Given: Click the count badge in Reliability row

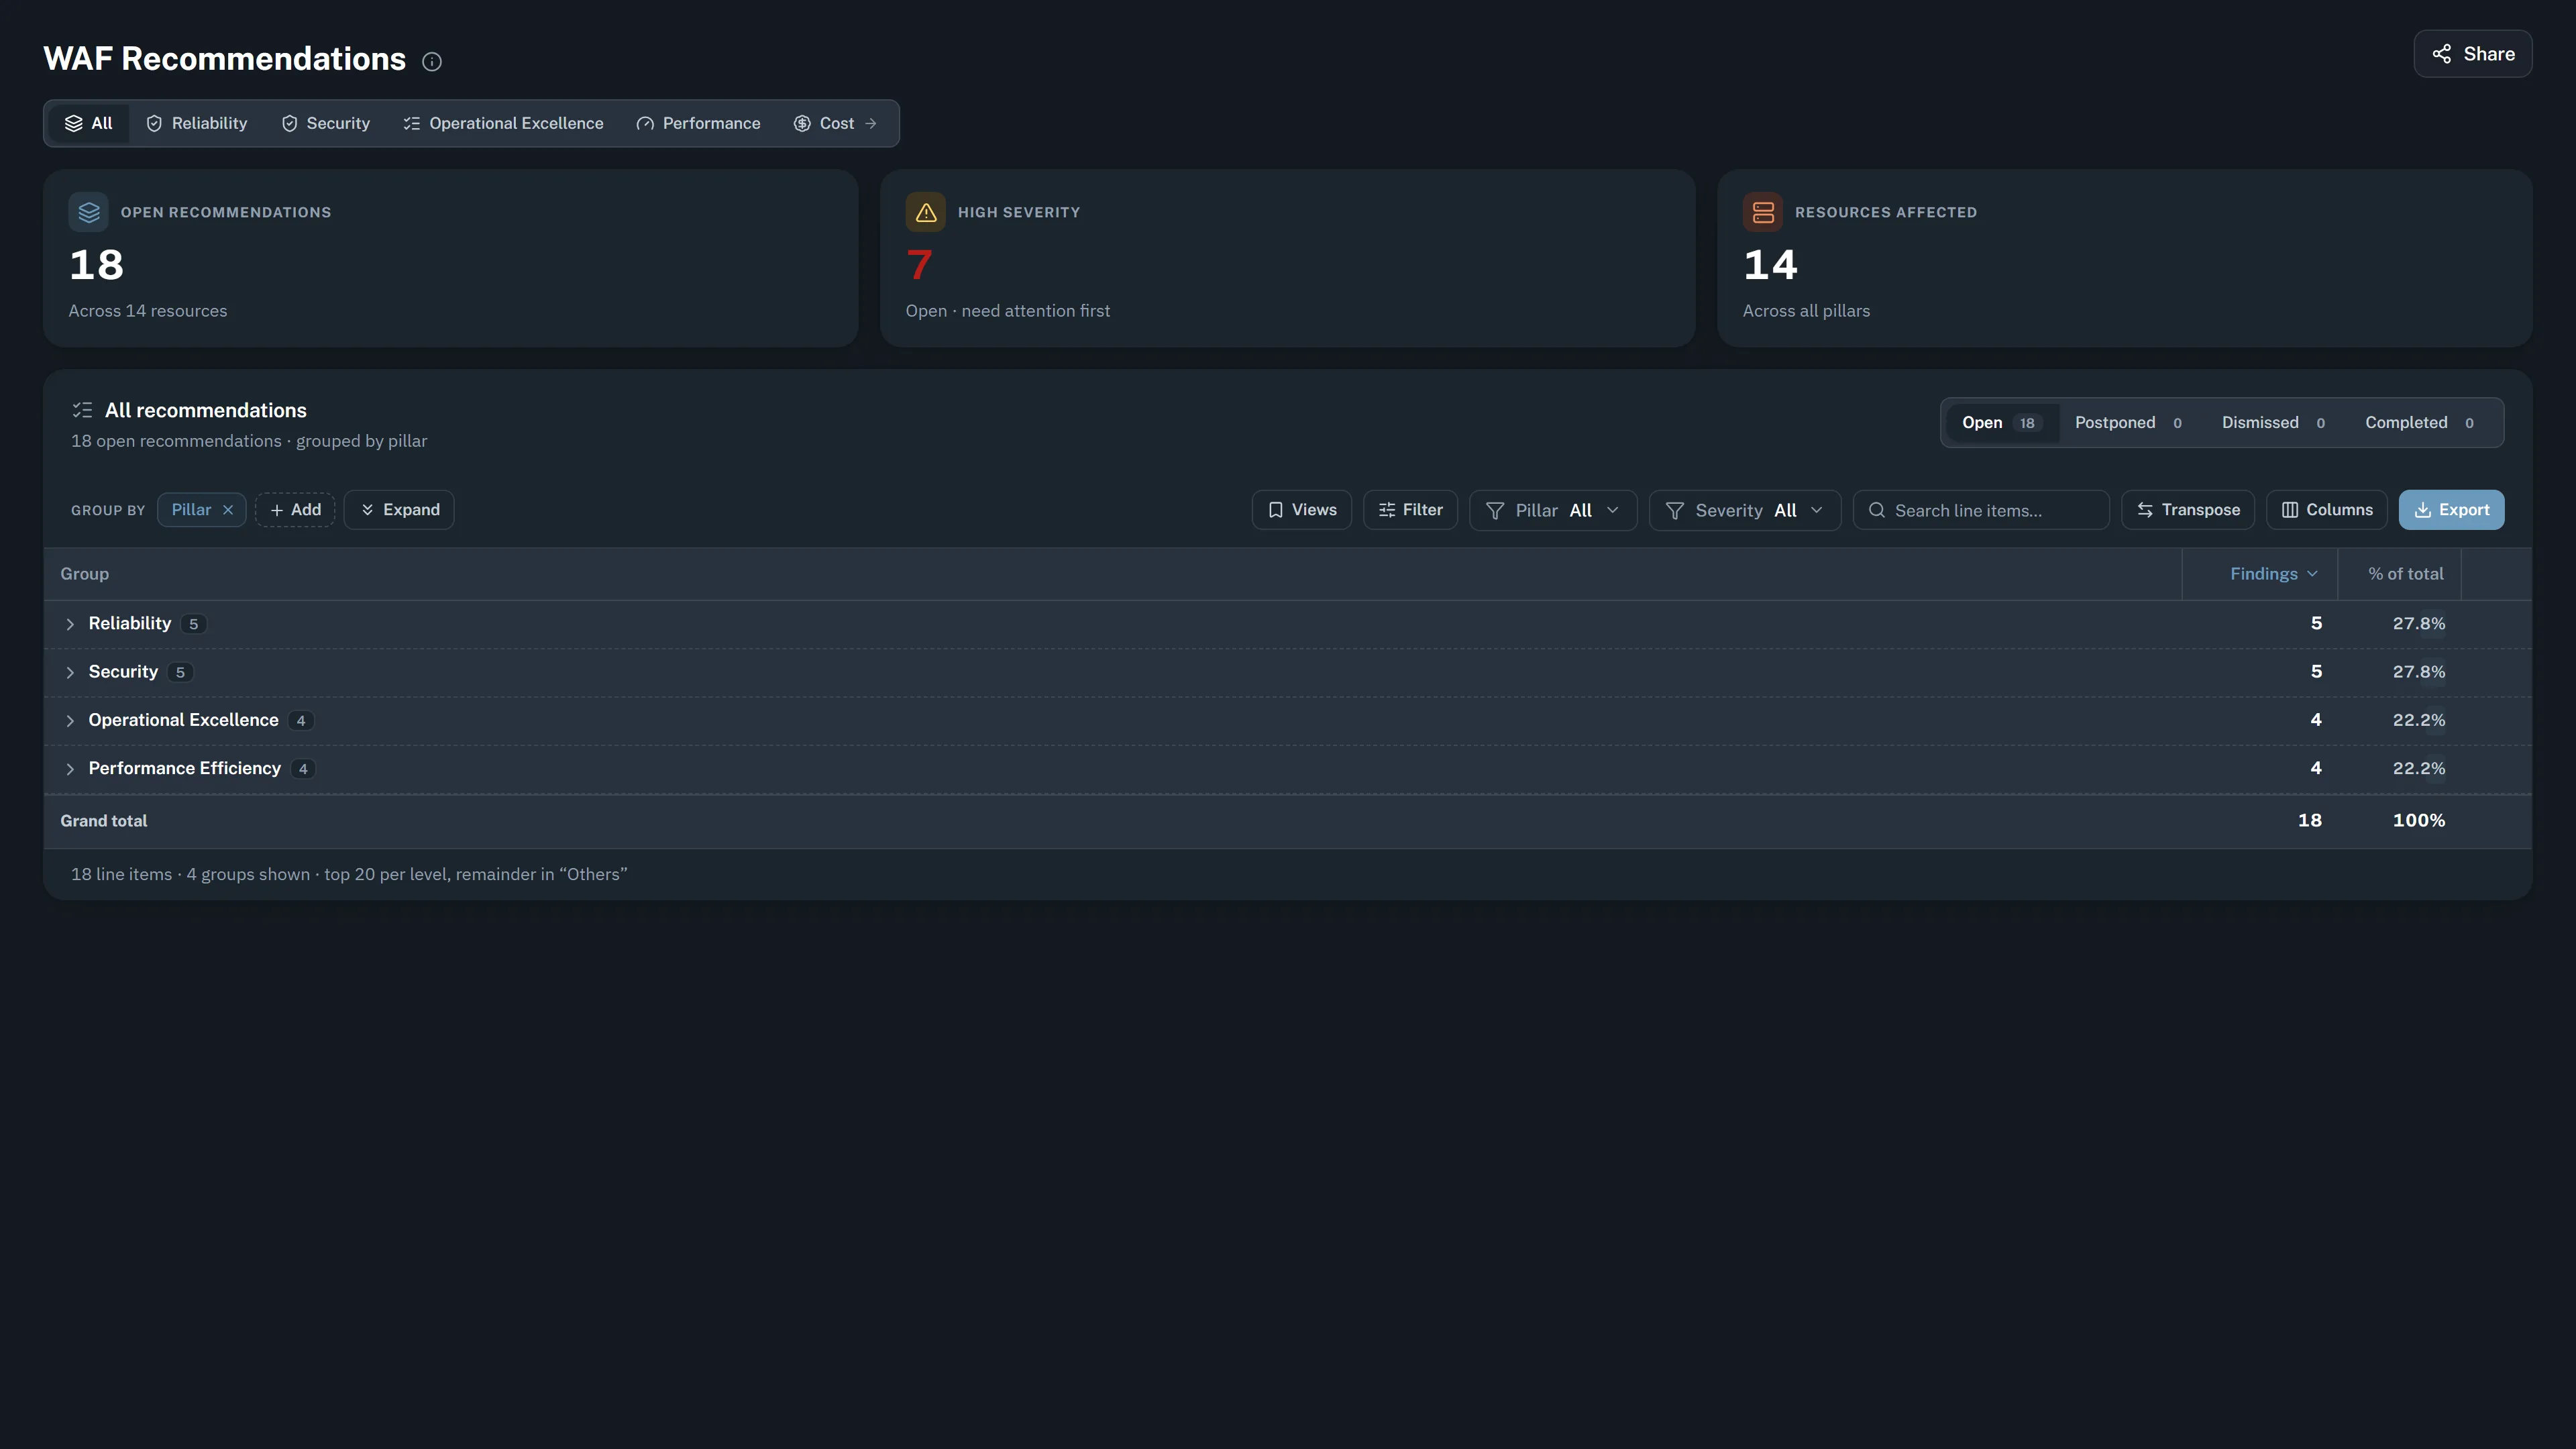Looking at the screenshot, I should 193,624.
